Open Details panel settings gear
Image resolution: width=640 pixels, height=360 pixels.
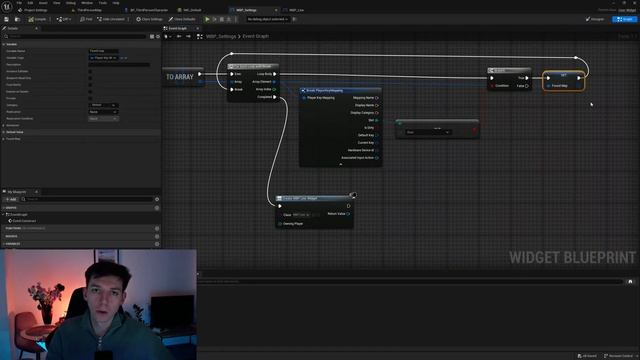click(158, 36)
